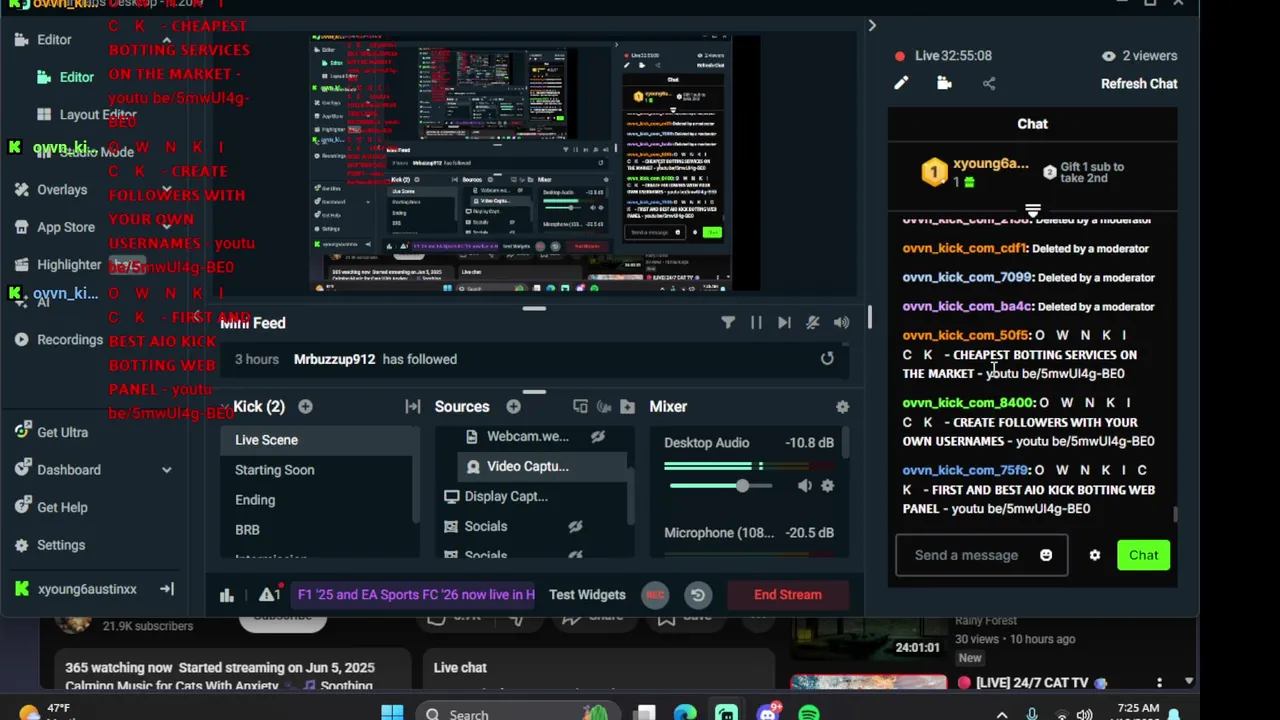The image size is (1280, 720).
Task: Click the Sources audio/GIF icon next to folder
Action: [x=604, y=406]
